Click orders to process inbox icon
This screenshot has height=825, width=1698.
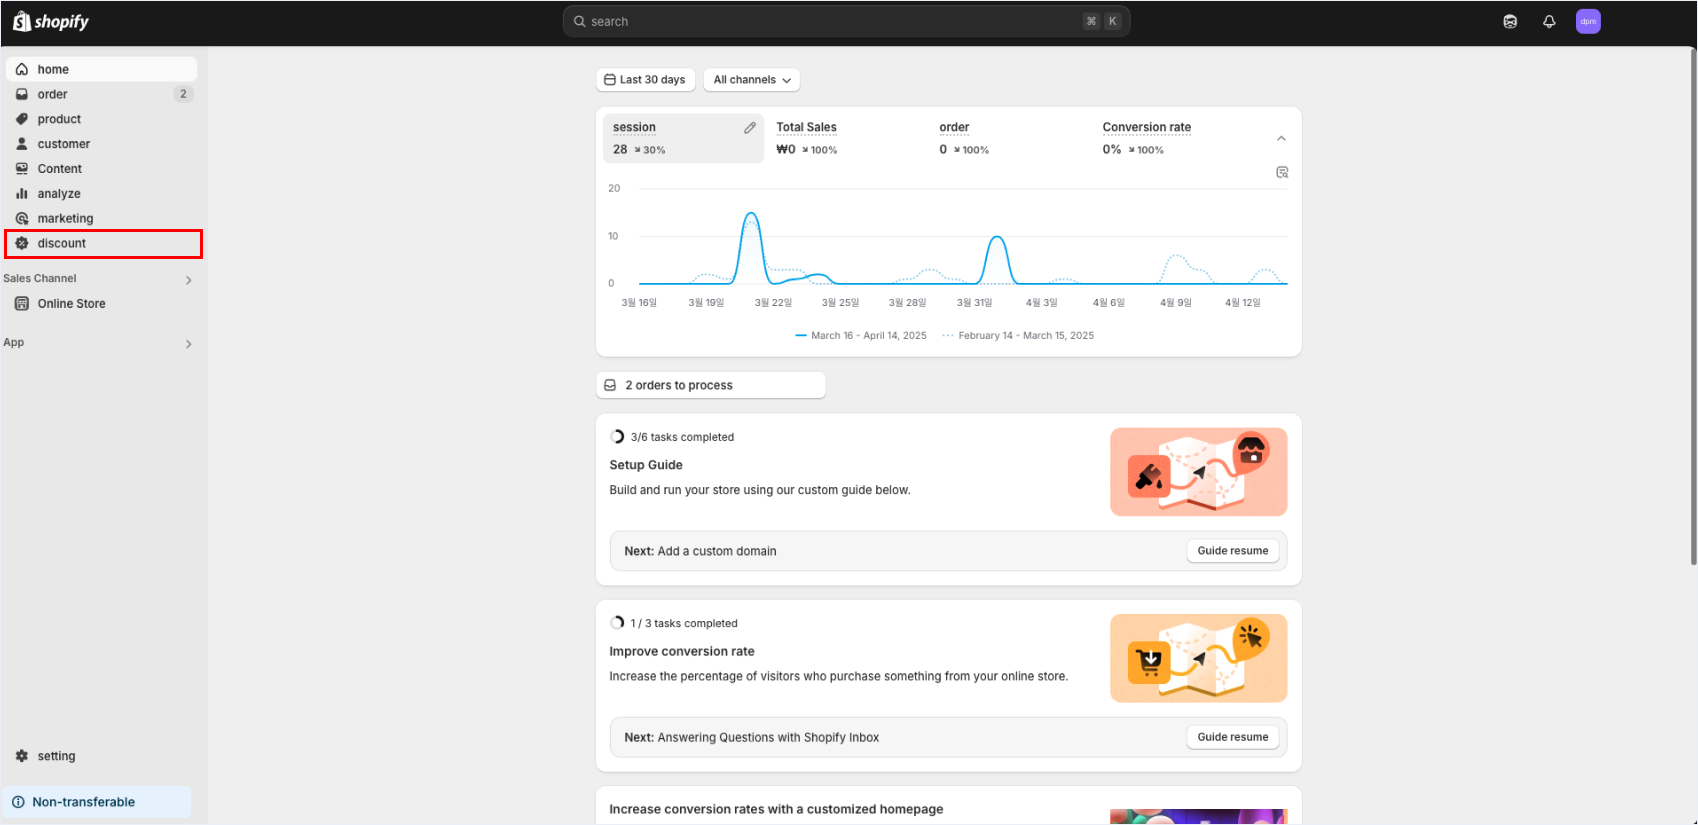coord(610,385)
